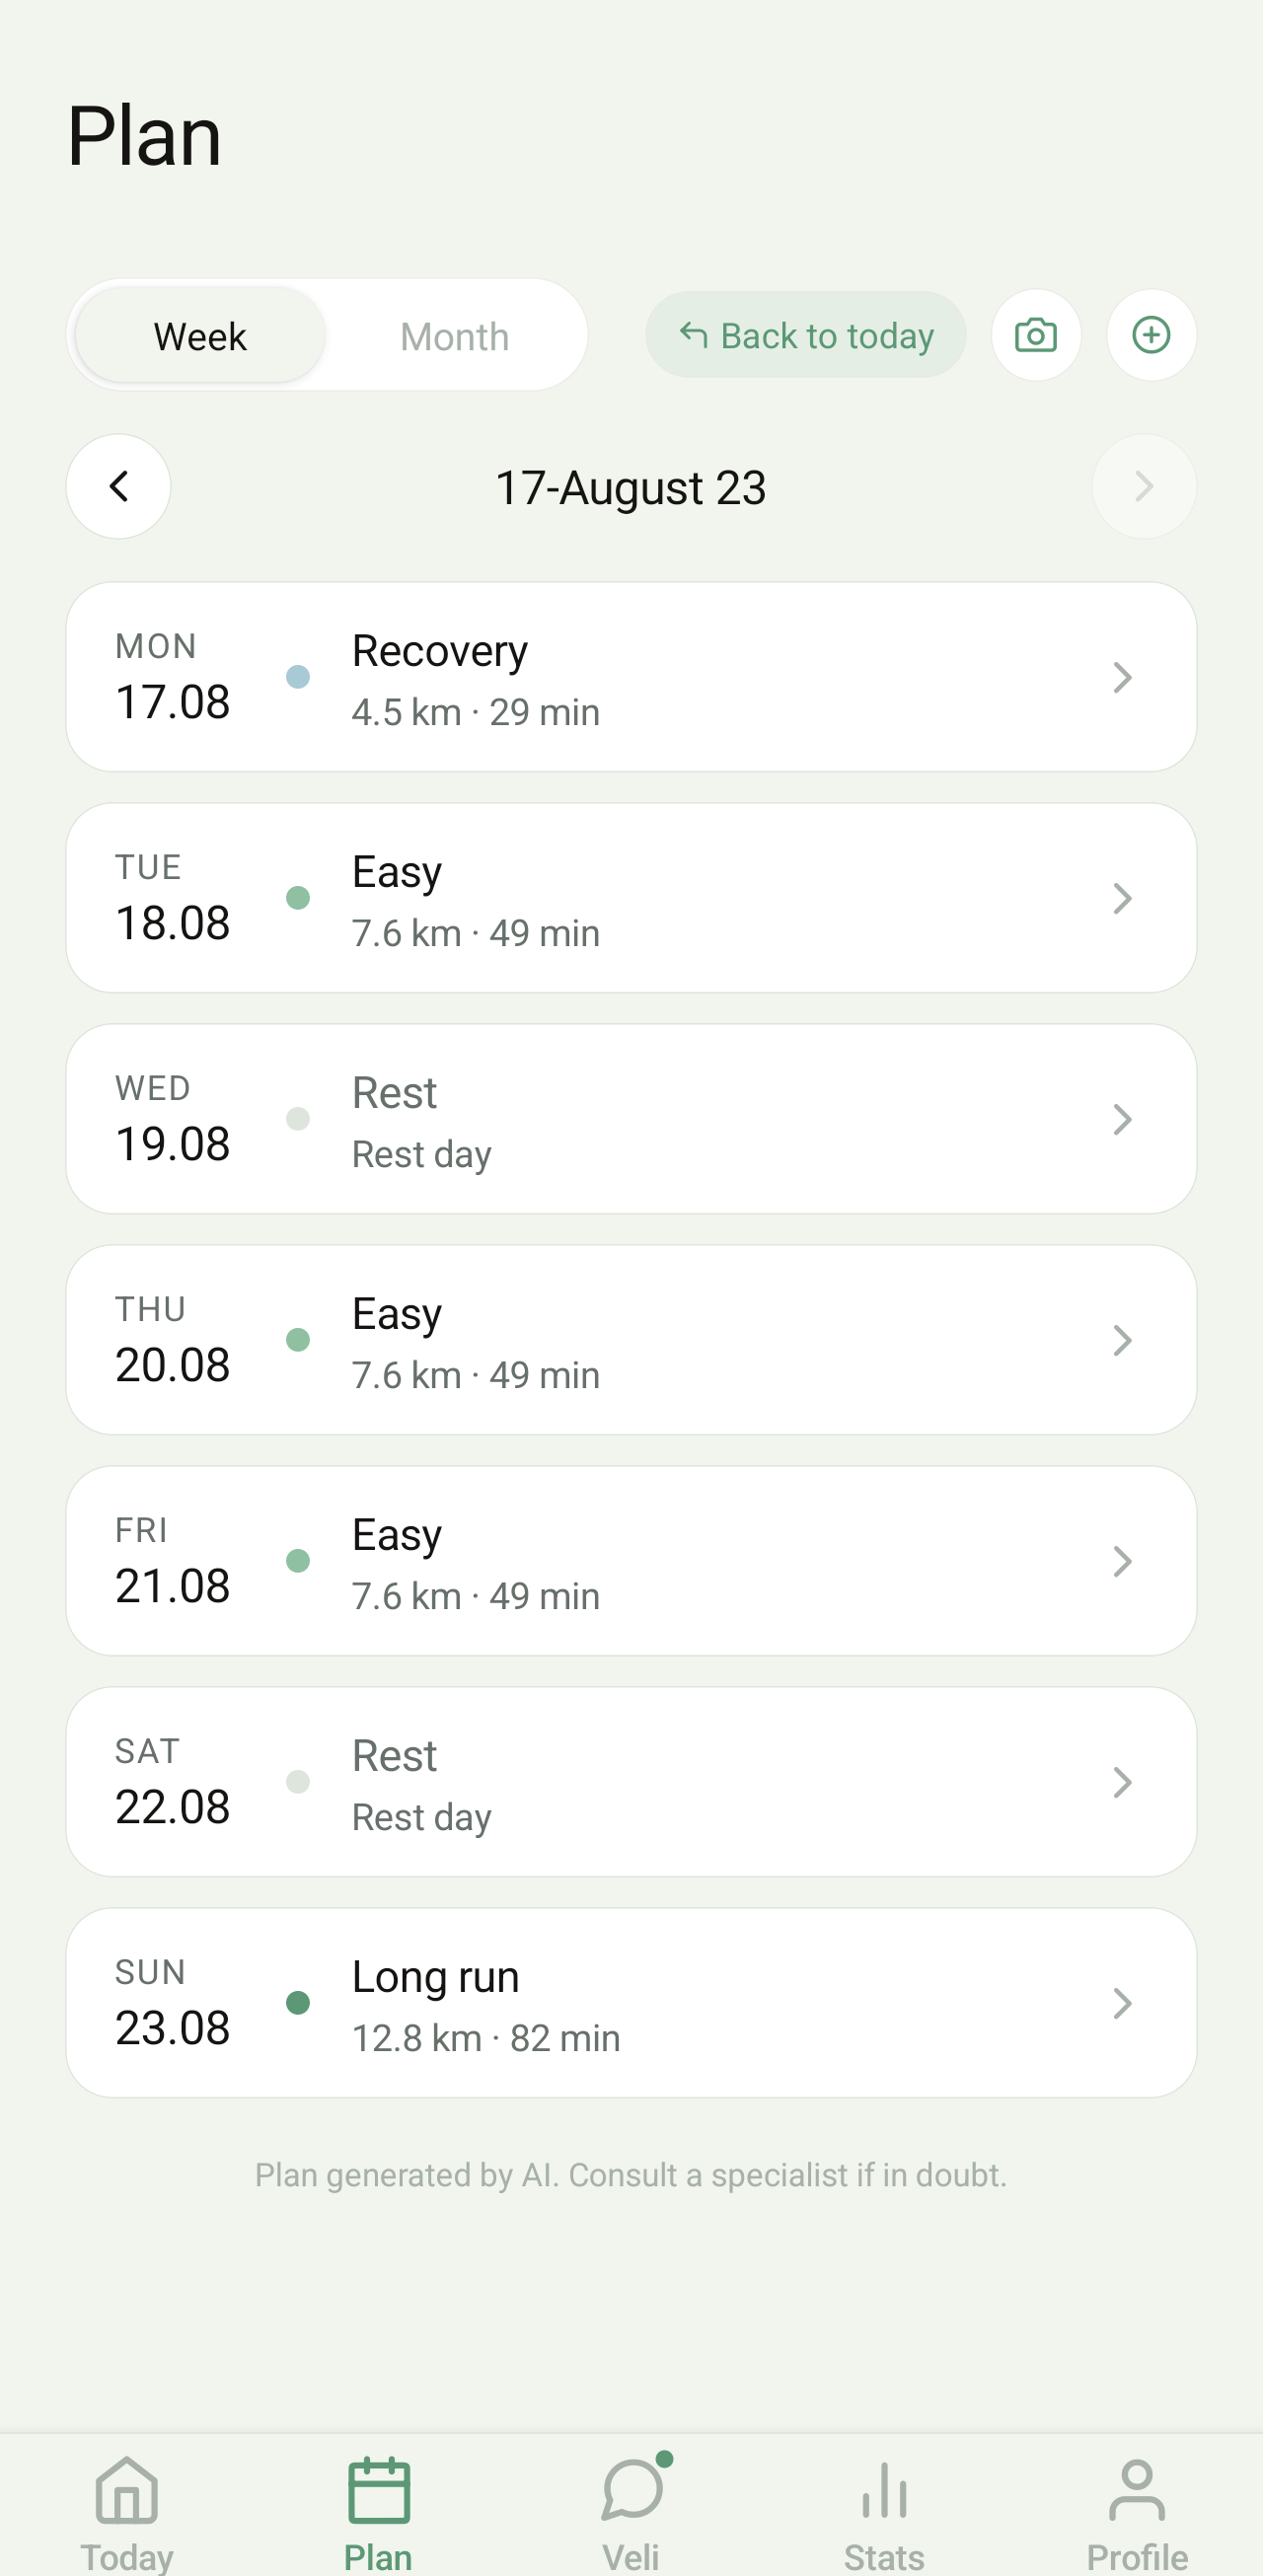Open Tuesday 18.08 Easy run card
The image size is (1263, 2576).
(631, 898)
